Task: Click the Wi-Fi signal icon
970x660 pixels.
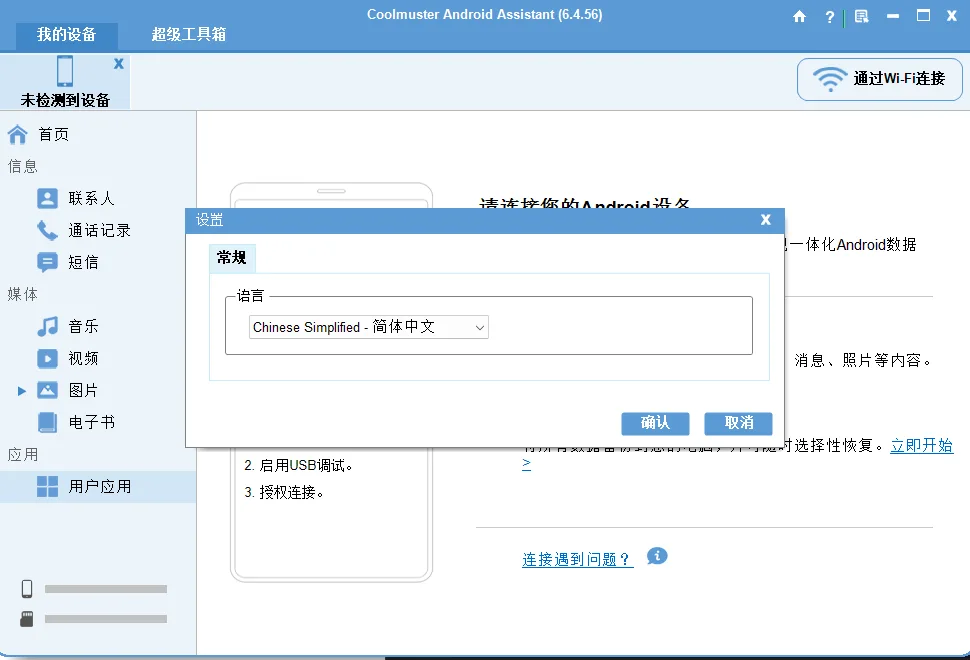Action: point(829,79)
